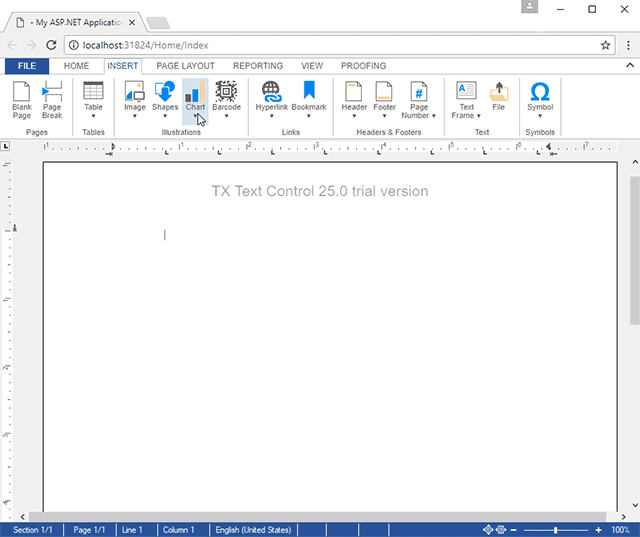Open the PROOFING tab

(363, 66)
